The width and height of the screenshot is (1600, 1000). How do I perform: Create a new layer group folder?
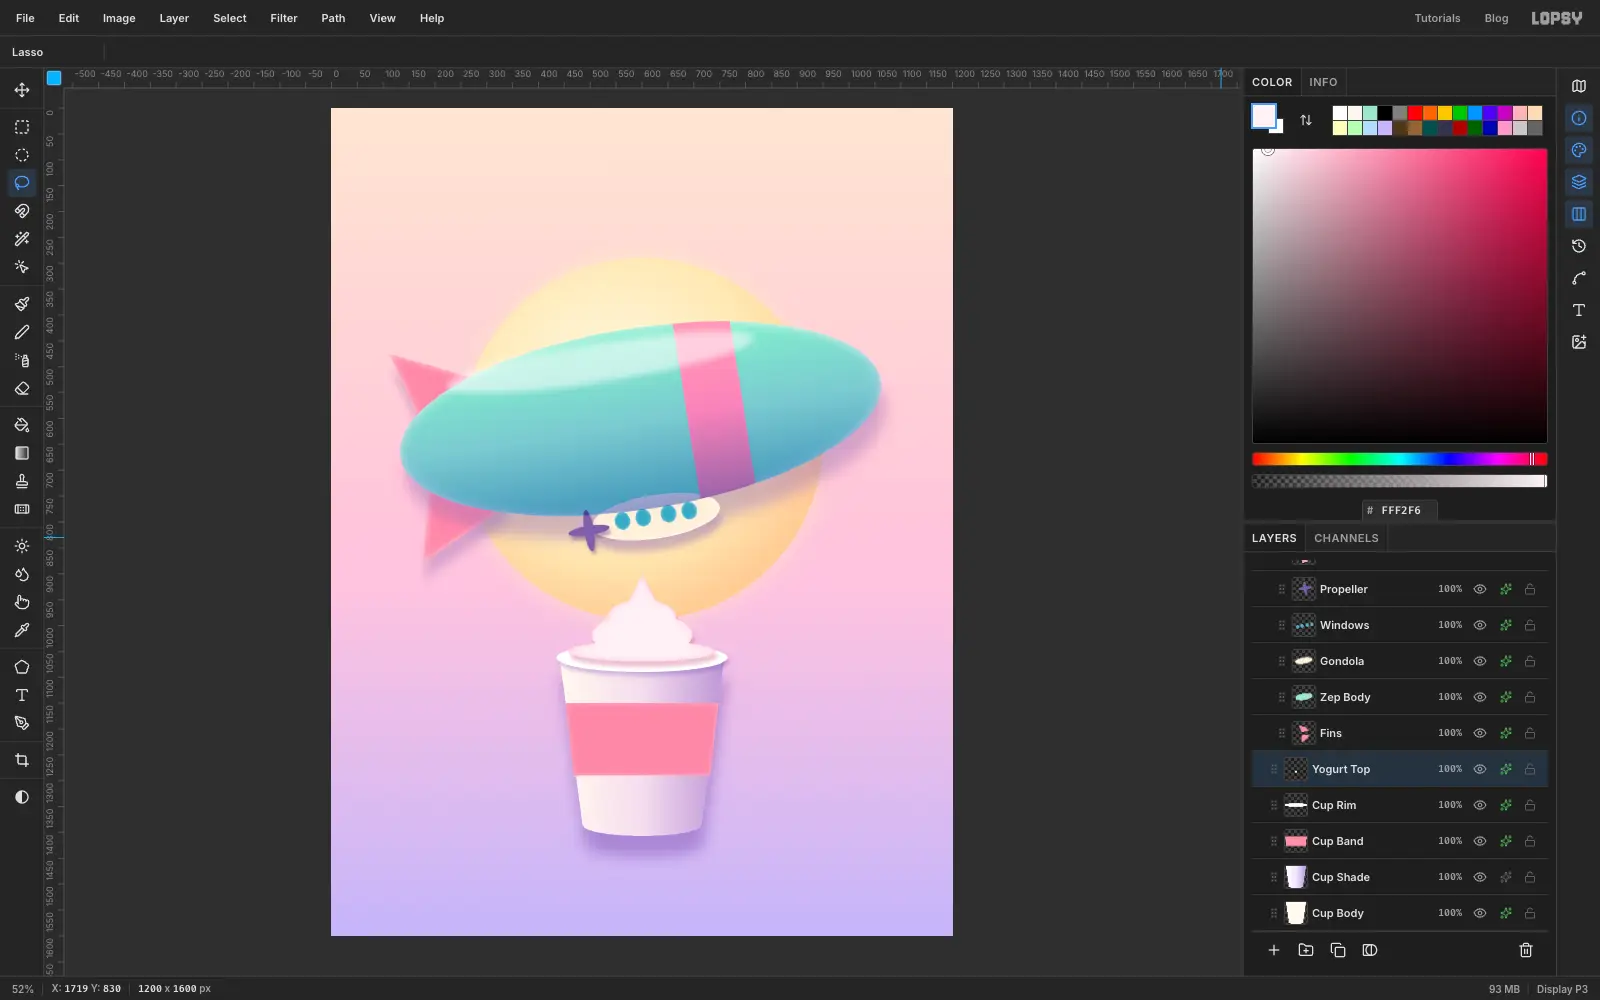pos(1306,950)
